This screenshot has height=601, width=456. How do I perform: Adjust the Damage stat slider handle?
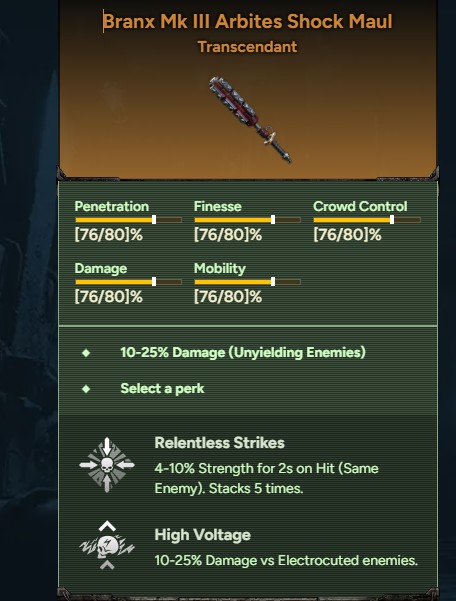click(154, 282)
